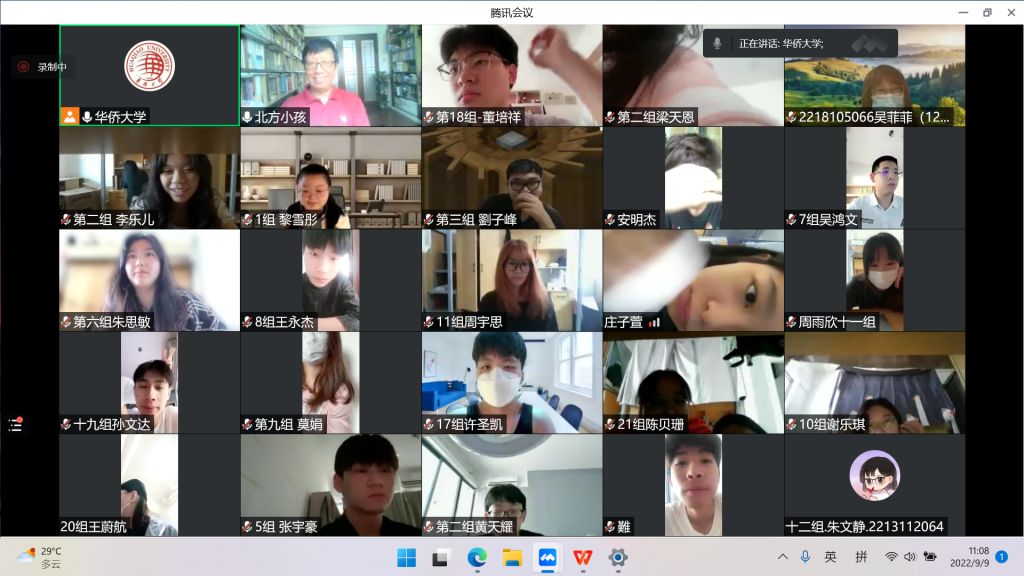Click the microphone icon next to 北方小孩
Image resolution: width=1024 pixels, height=576 pixels.
point(247,117)
